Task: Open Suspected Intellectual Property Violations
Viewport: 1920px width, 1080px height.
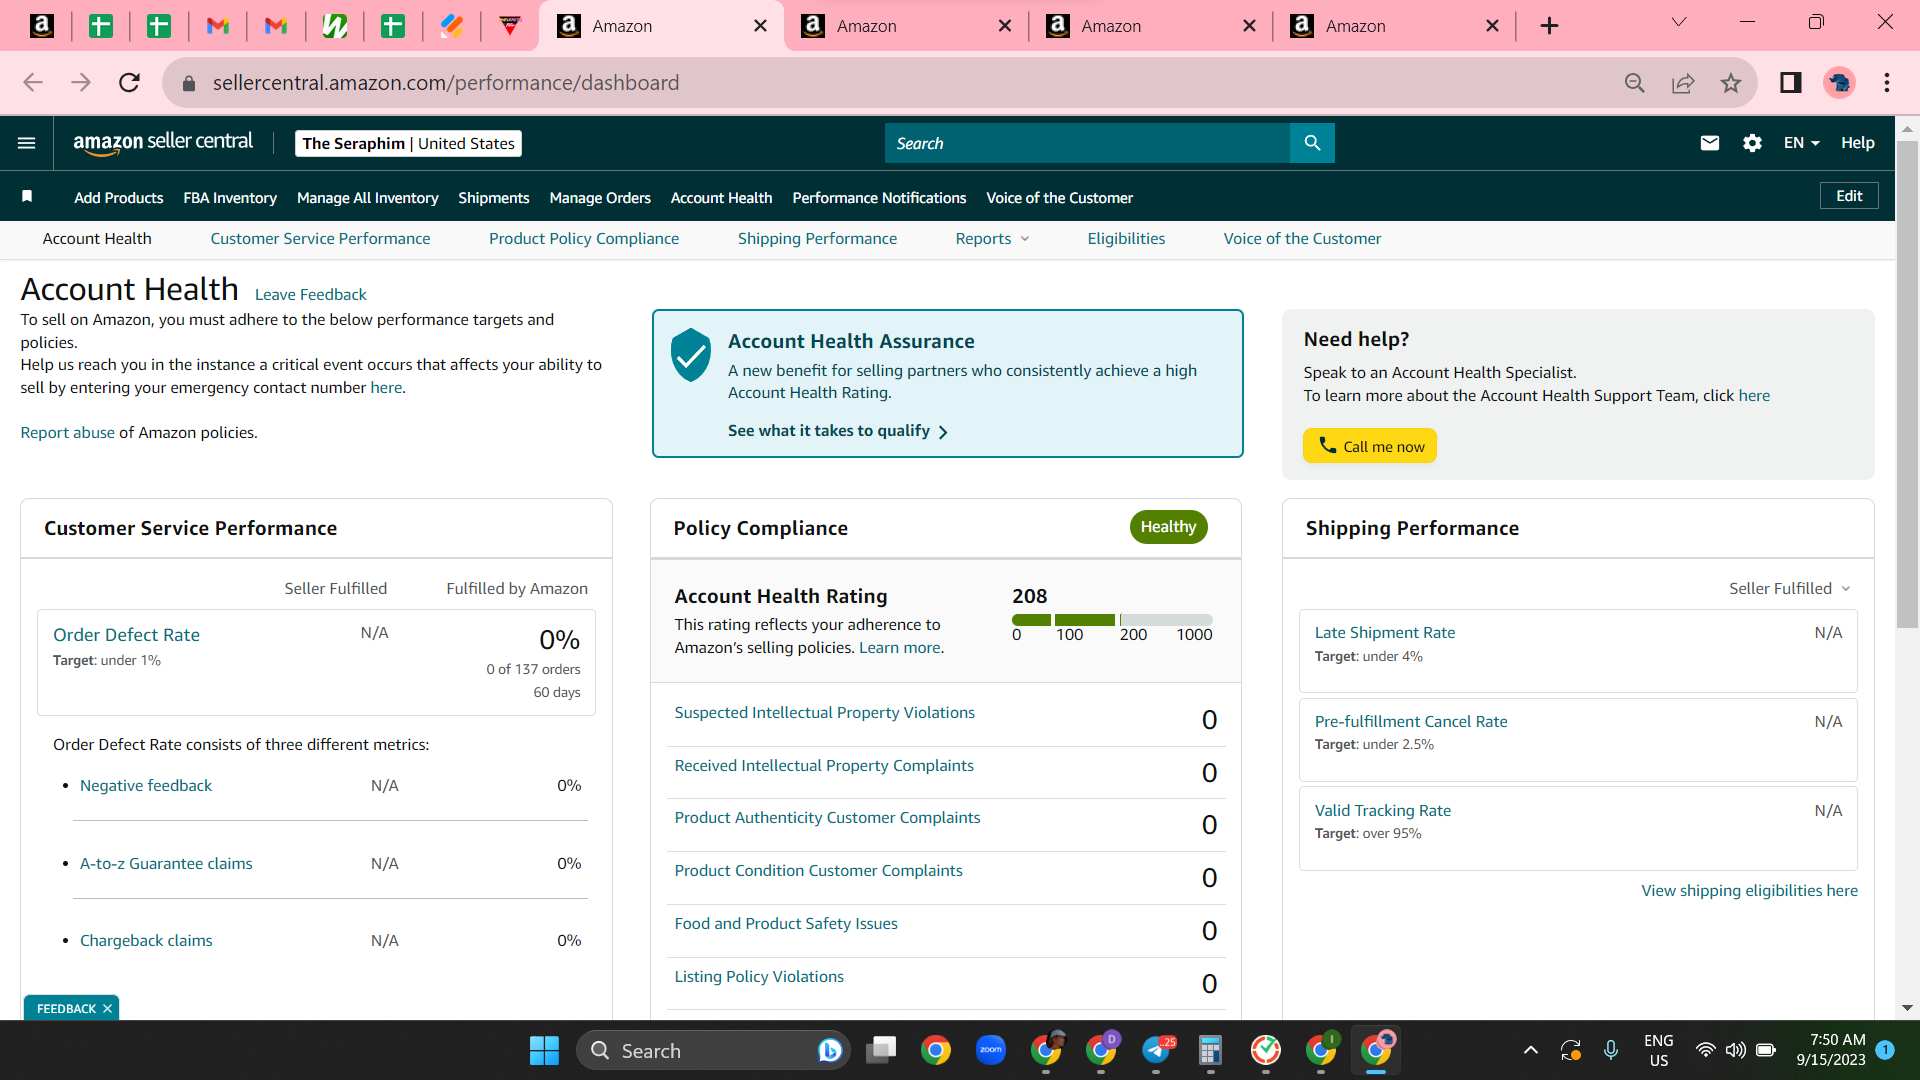Action: coord(824,713)
